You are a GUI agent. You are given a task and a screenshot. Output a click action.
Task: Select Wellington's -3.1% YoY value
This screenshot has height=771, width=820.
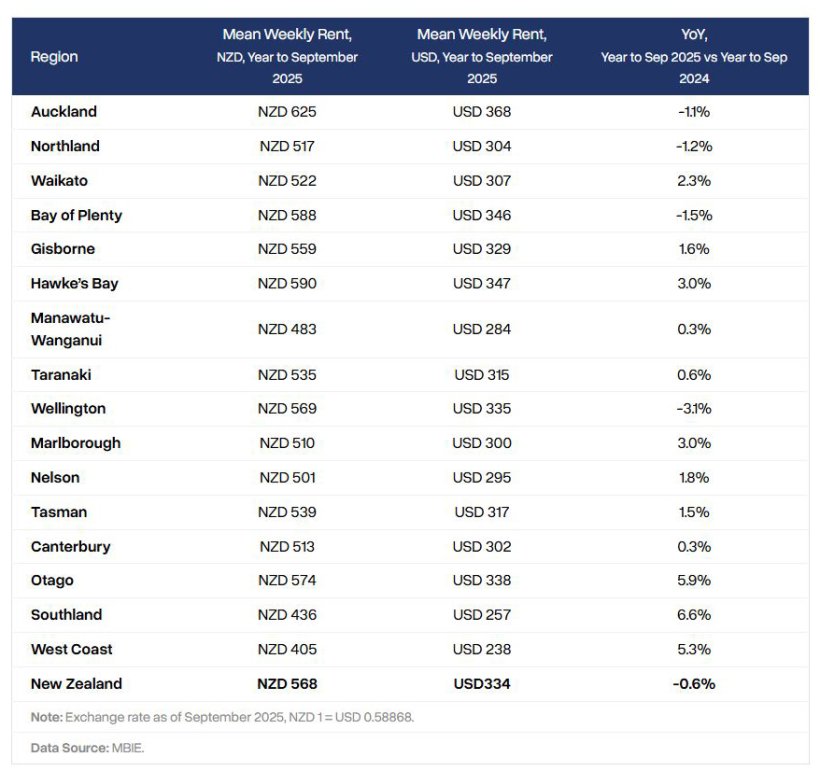pos(694,409)
